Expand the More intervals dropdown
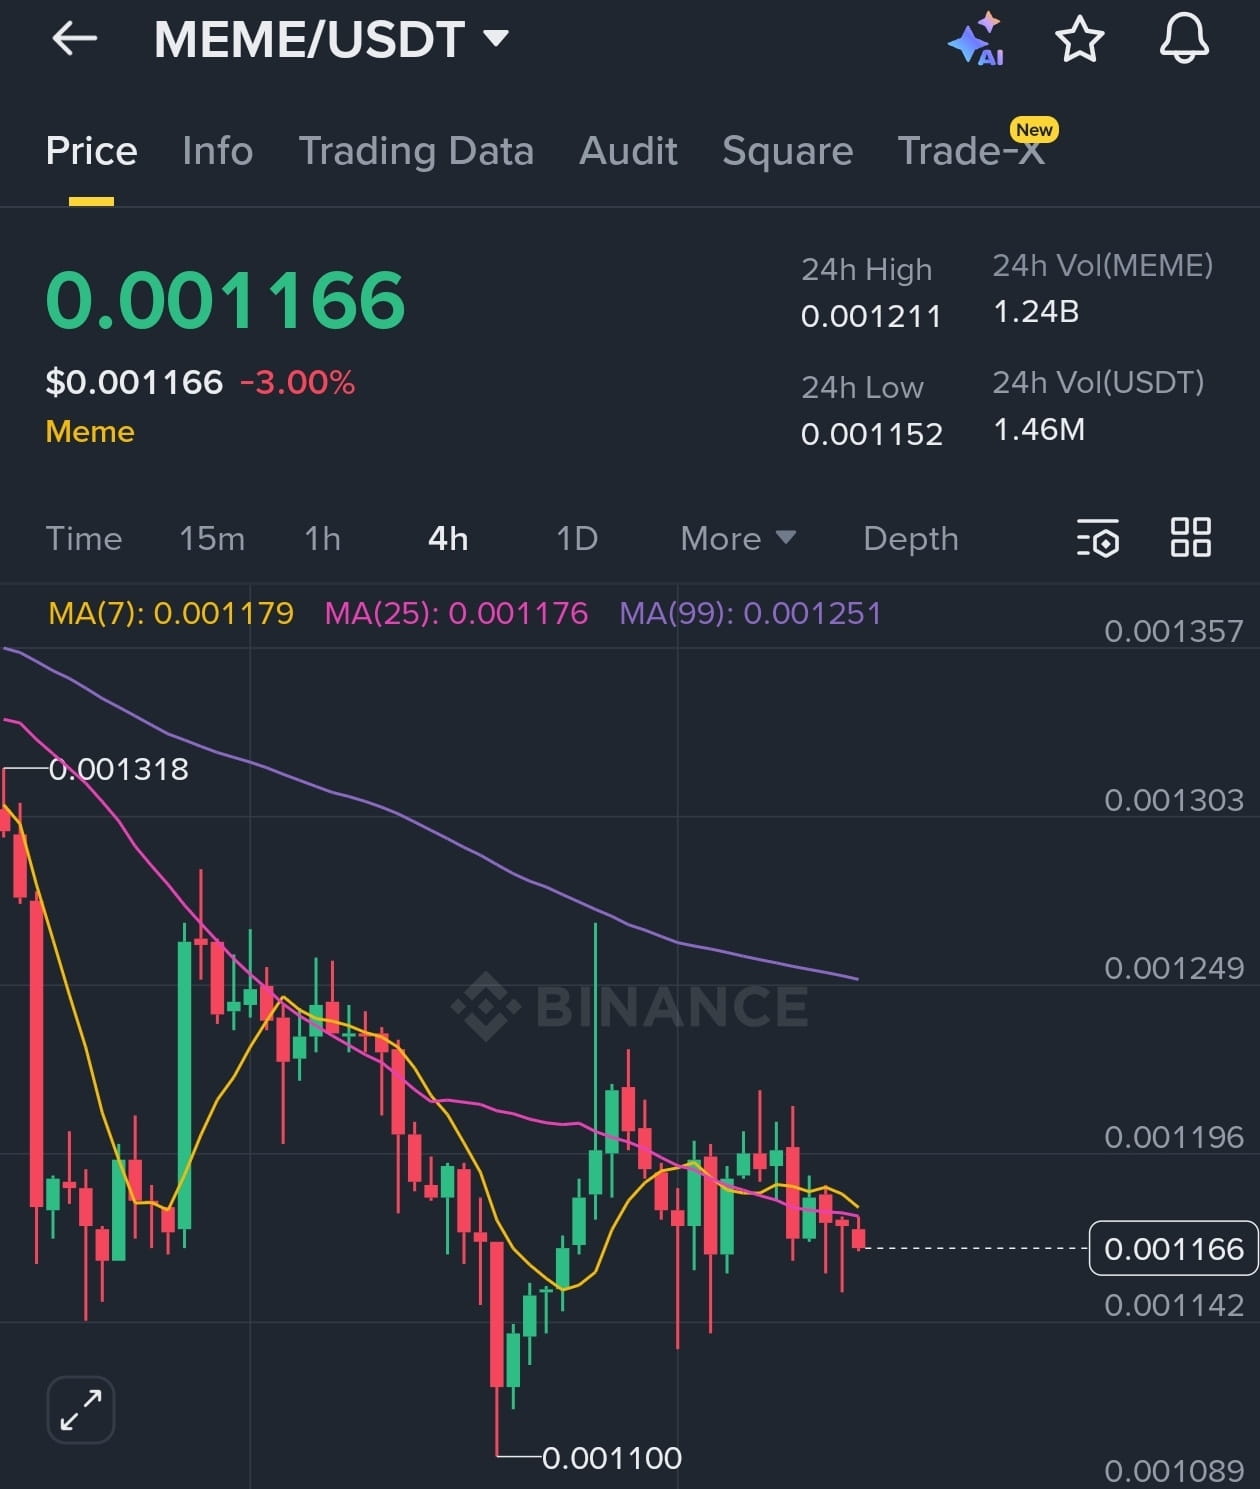Screen dimensions: 1260x1489 [738, 539]
